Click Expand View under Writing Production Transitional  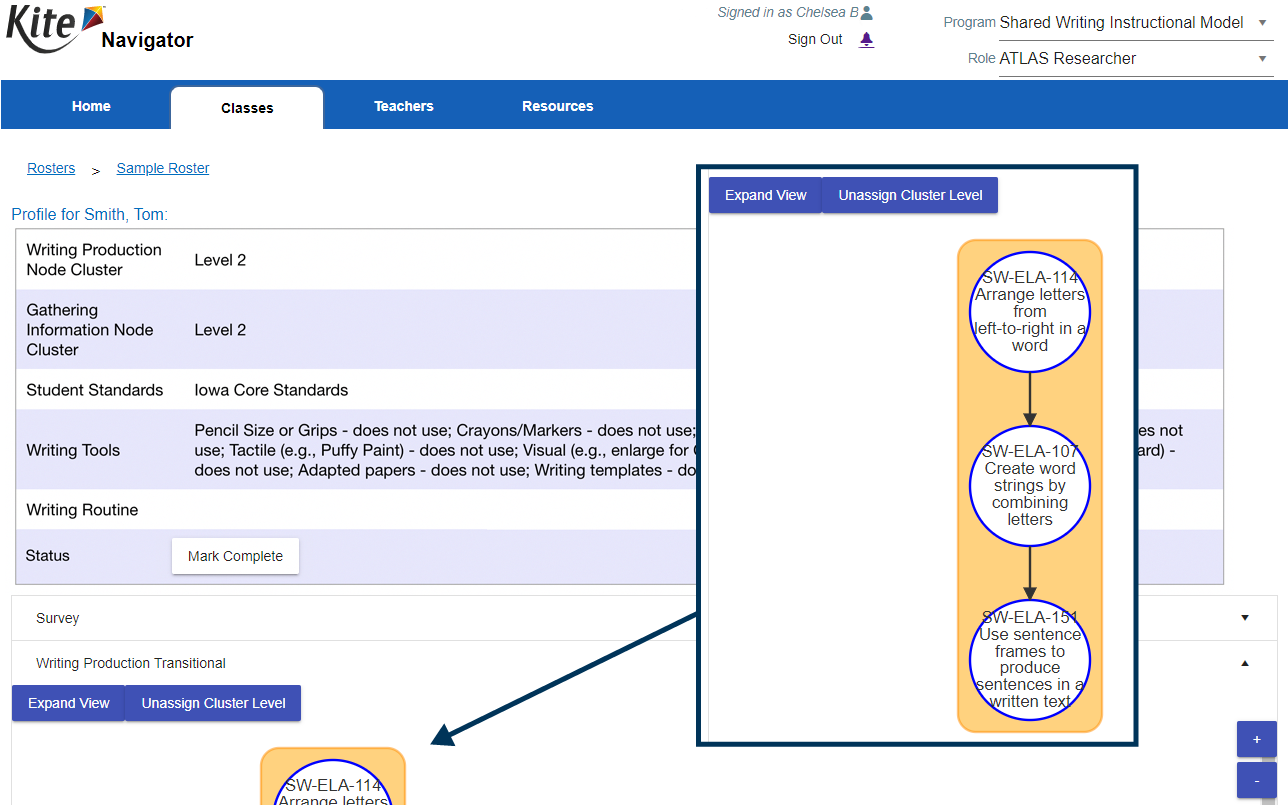click(68, 703)
